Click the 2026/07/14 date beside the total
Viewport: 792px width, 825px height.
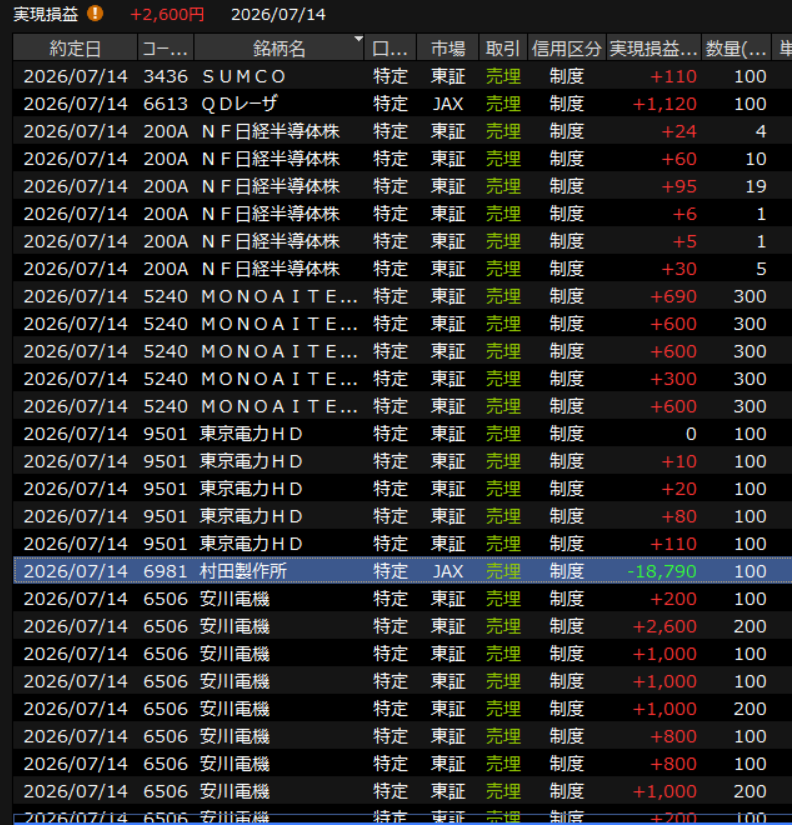coord(278,14)
